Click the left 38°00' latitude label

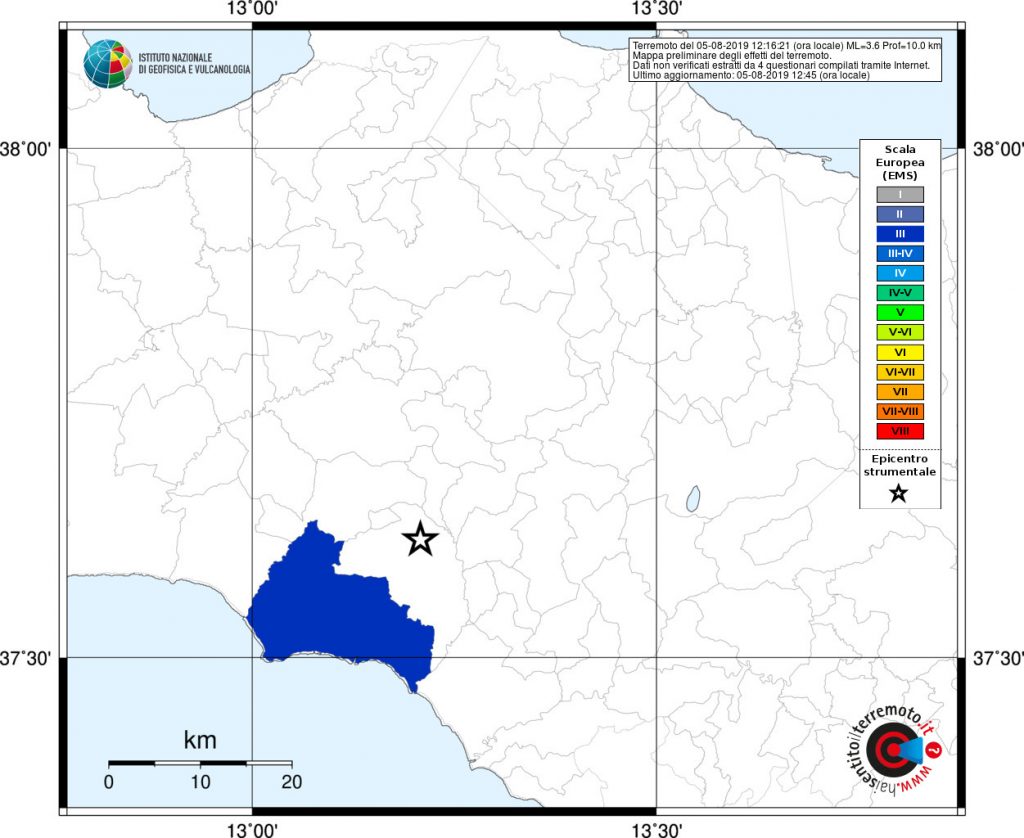[25, 150]
